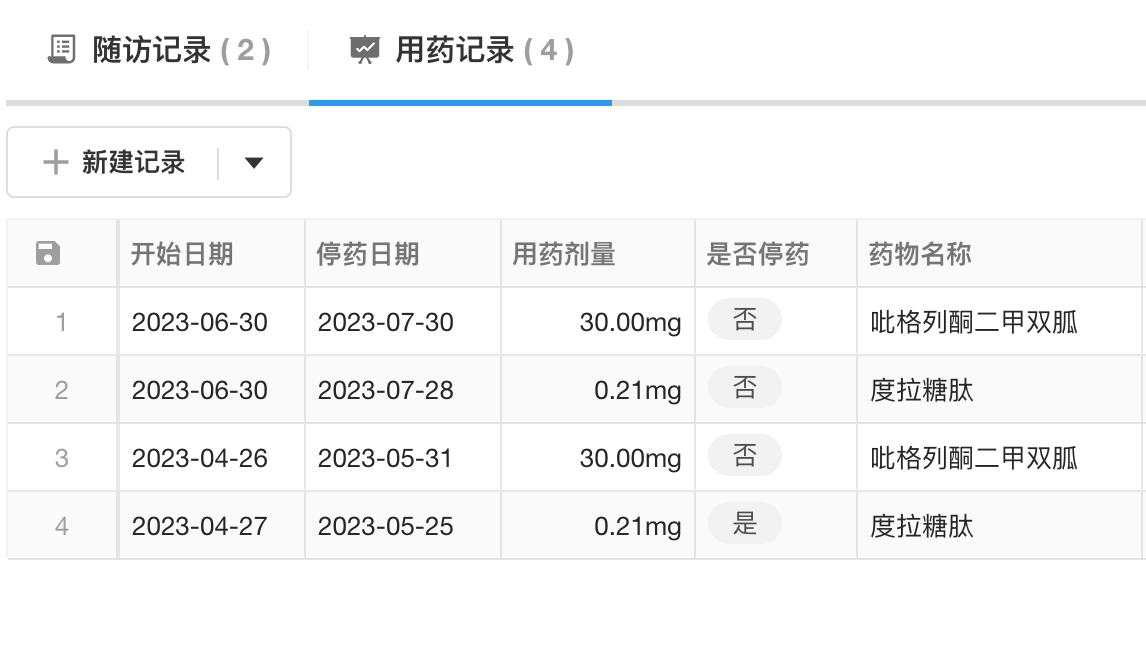Viewport: 1146px width, 656px height.
Task: Select row number 3
Action: click(x=62, y=458)
